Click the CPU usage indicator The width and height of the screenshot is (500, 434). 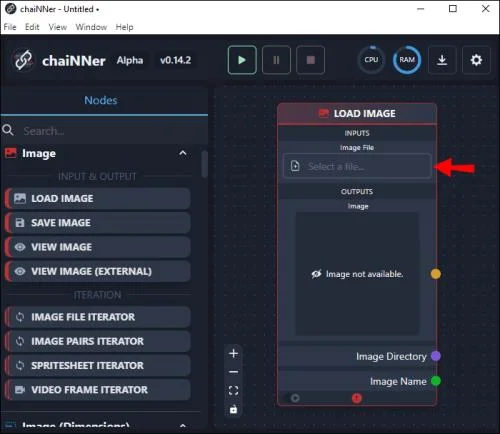click(371, 60)
